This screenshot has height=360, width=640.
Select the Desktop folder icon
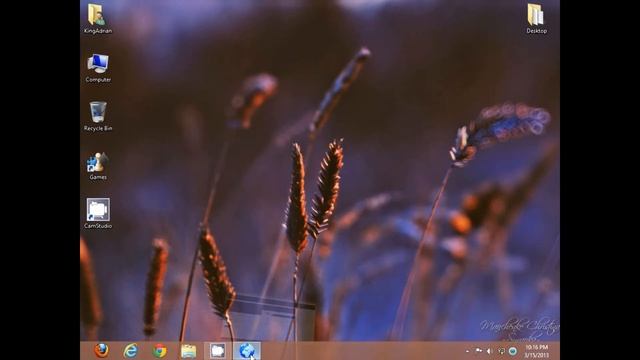pyautogui.click(x=536, y=19)
